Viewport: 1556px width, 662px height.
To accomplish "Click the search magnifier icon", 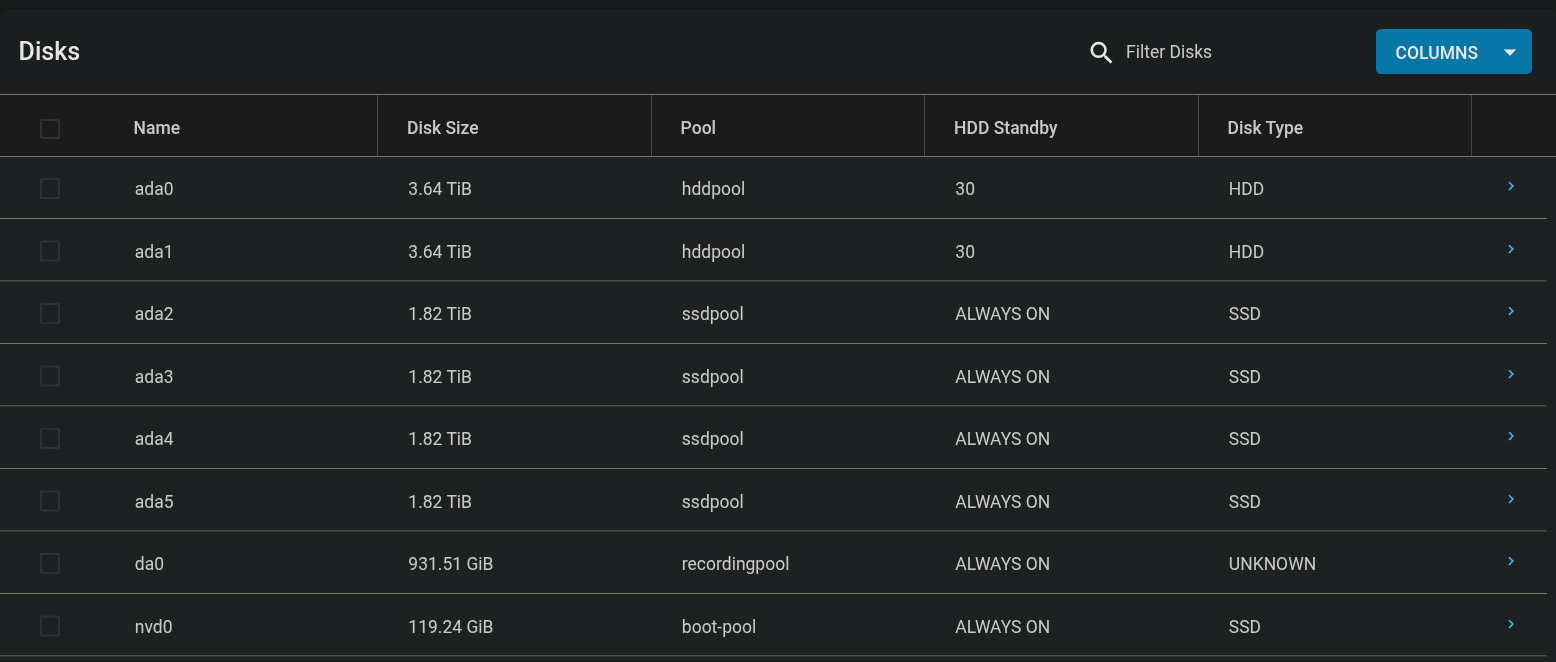I will (x=1101, y=53).
